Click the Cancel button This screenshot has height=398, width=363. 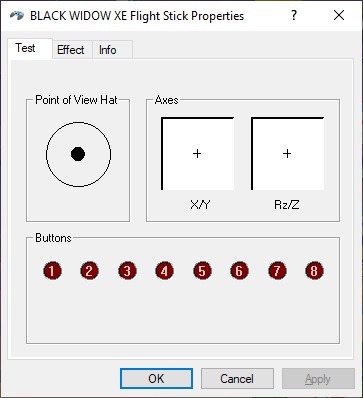click(x=237, y=379)
